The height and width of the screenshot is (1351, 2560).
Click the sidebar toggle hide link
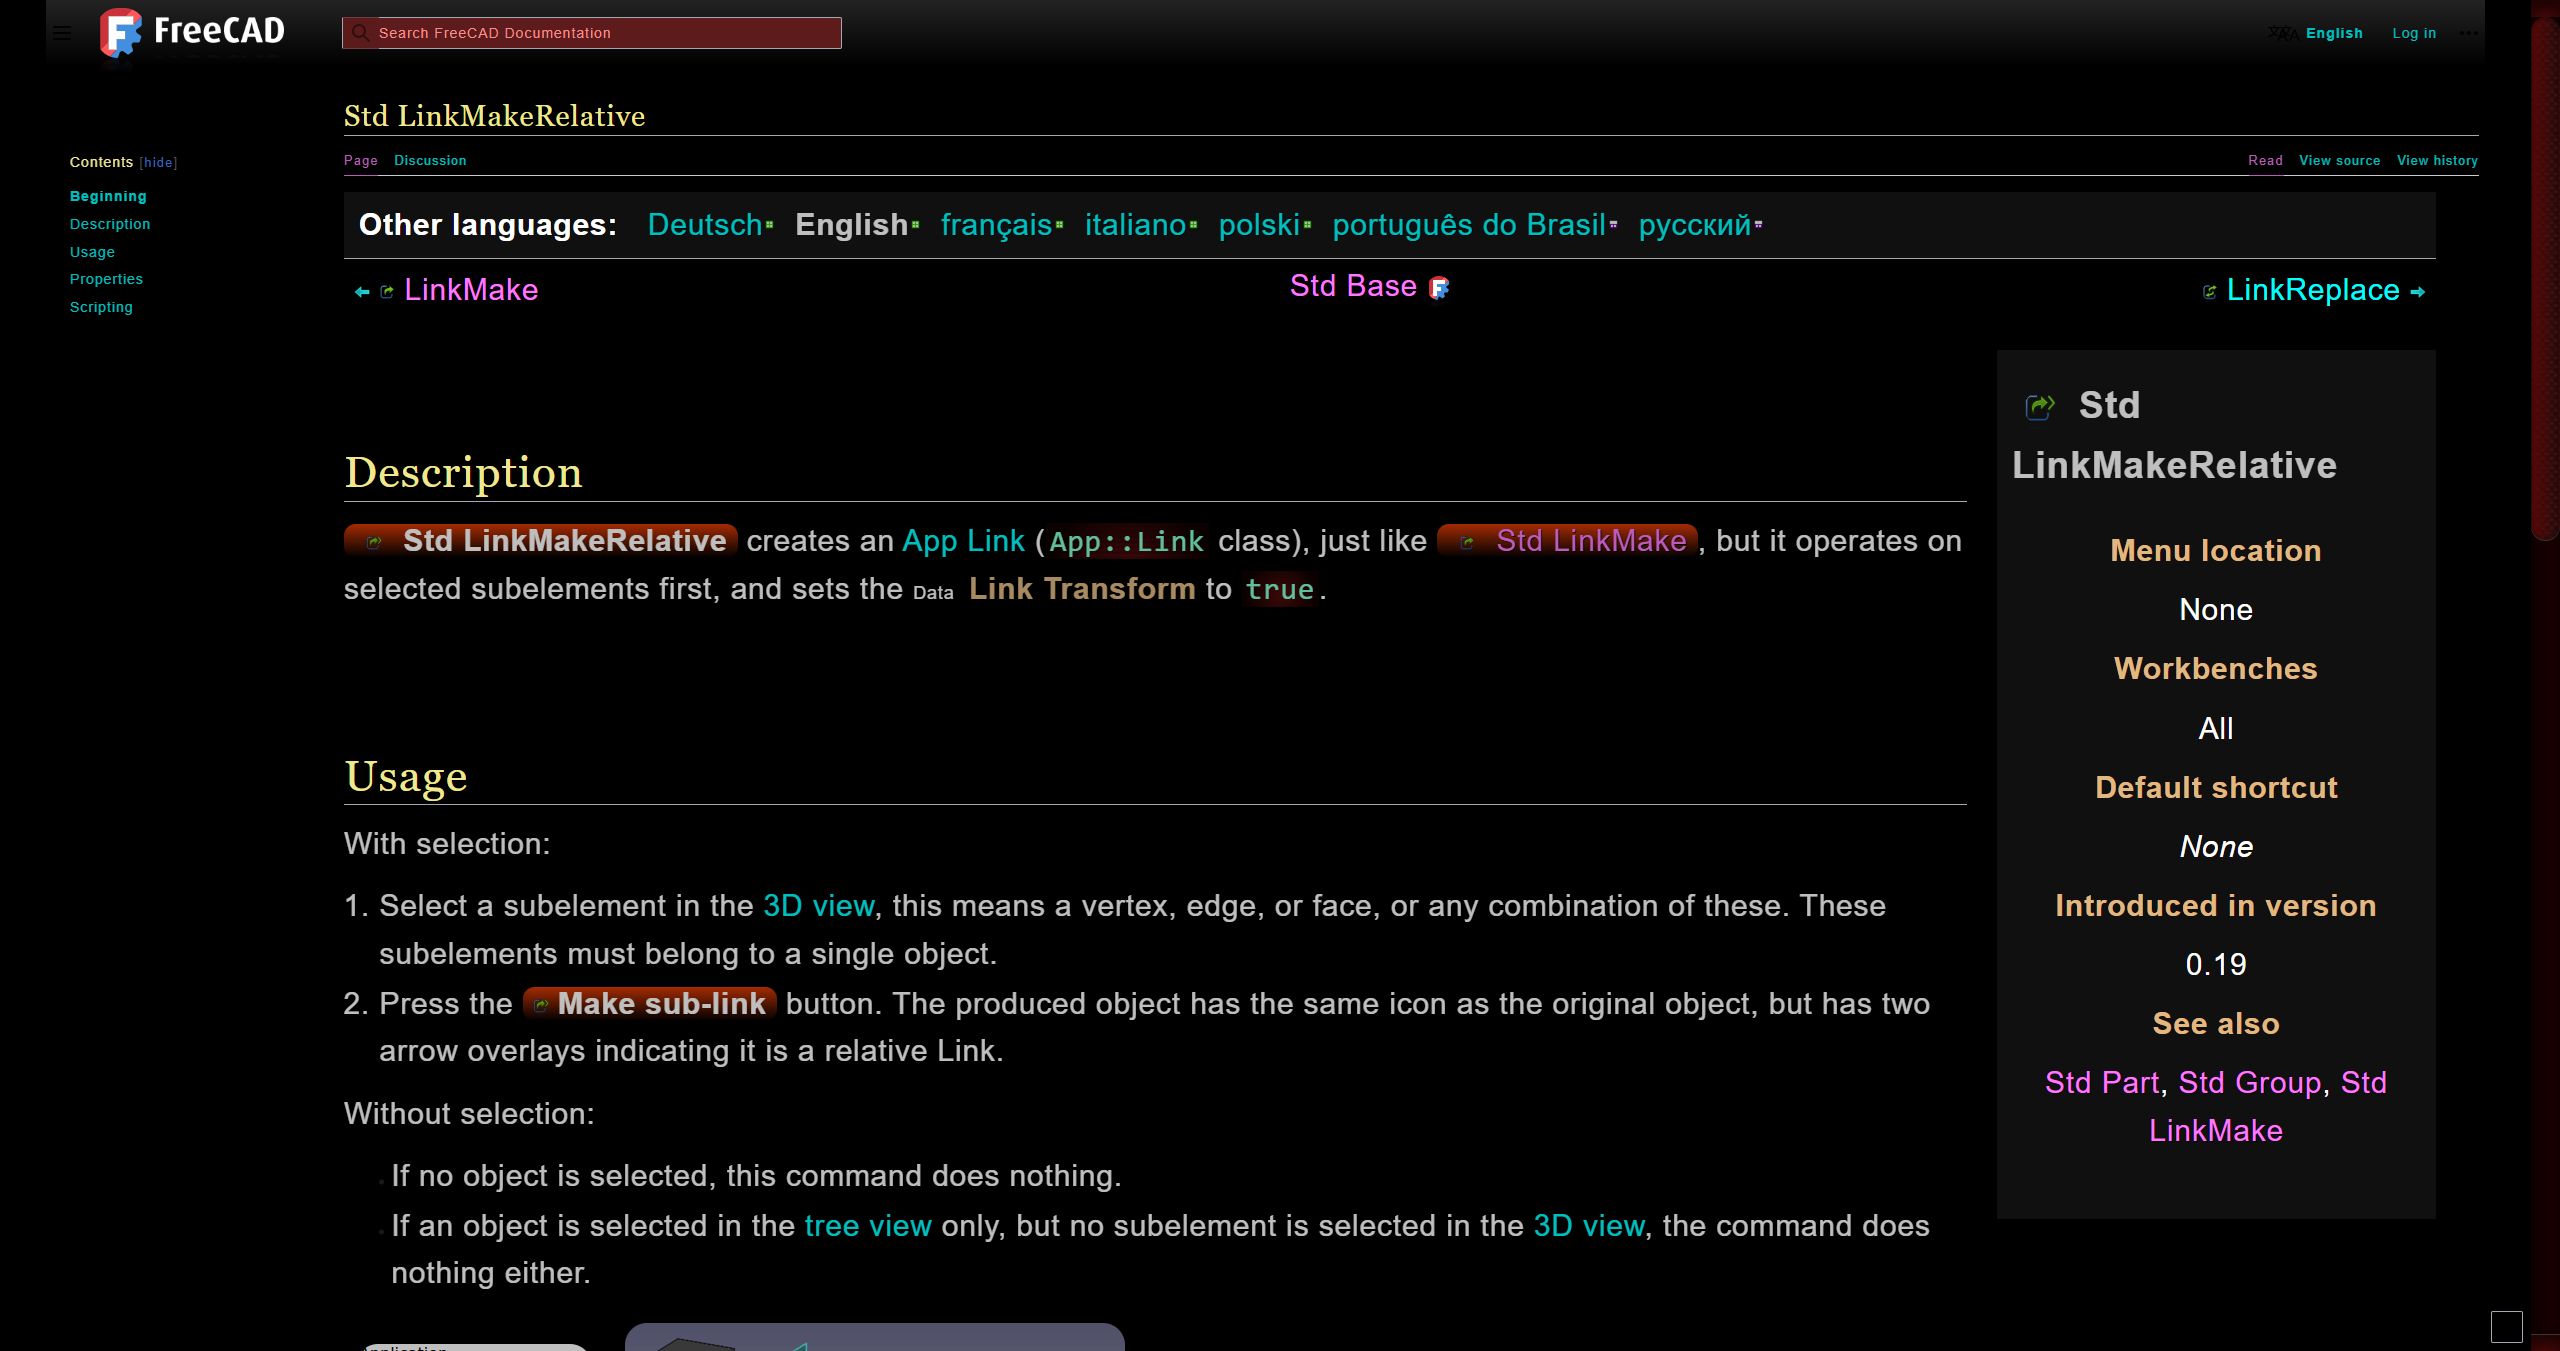point(157,161)
